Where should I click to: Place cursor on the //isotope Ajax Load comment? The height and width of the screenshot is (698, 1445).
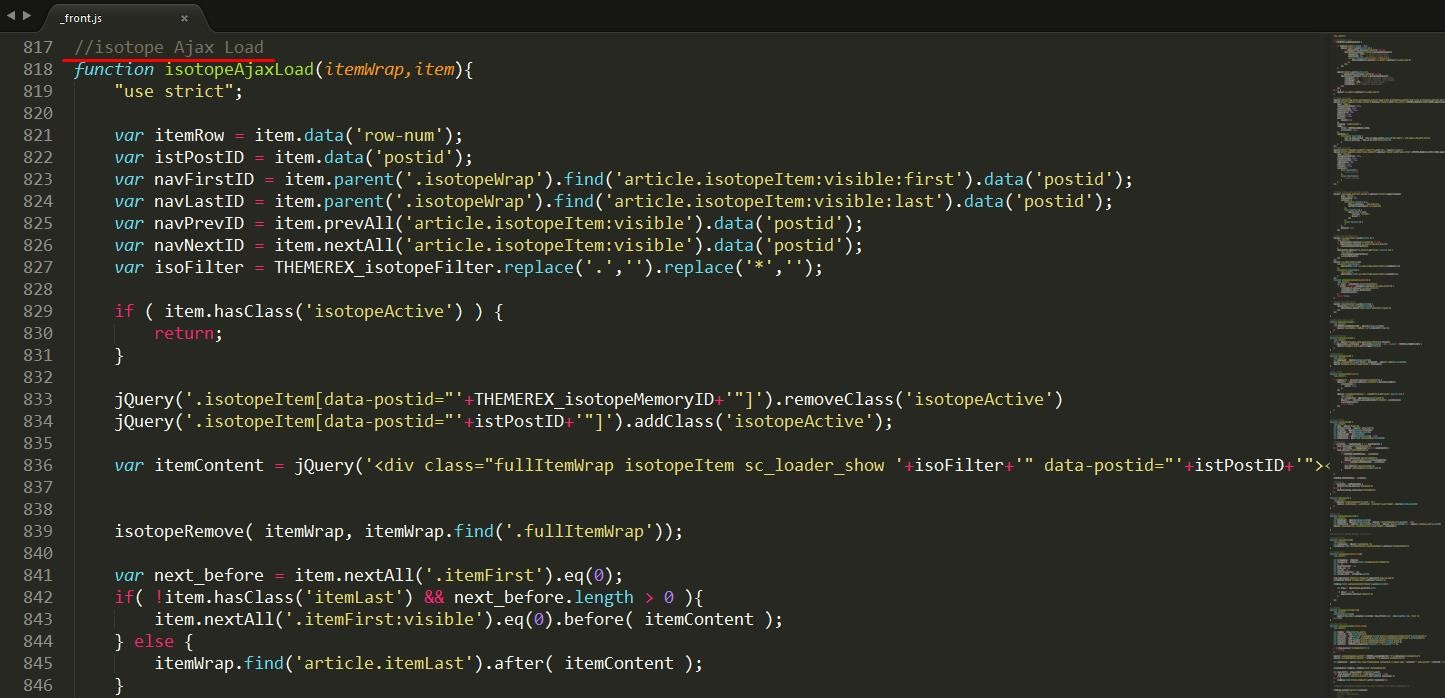tap(168, 47)
